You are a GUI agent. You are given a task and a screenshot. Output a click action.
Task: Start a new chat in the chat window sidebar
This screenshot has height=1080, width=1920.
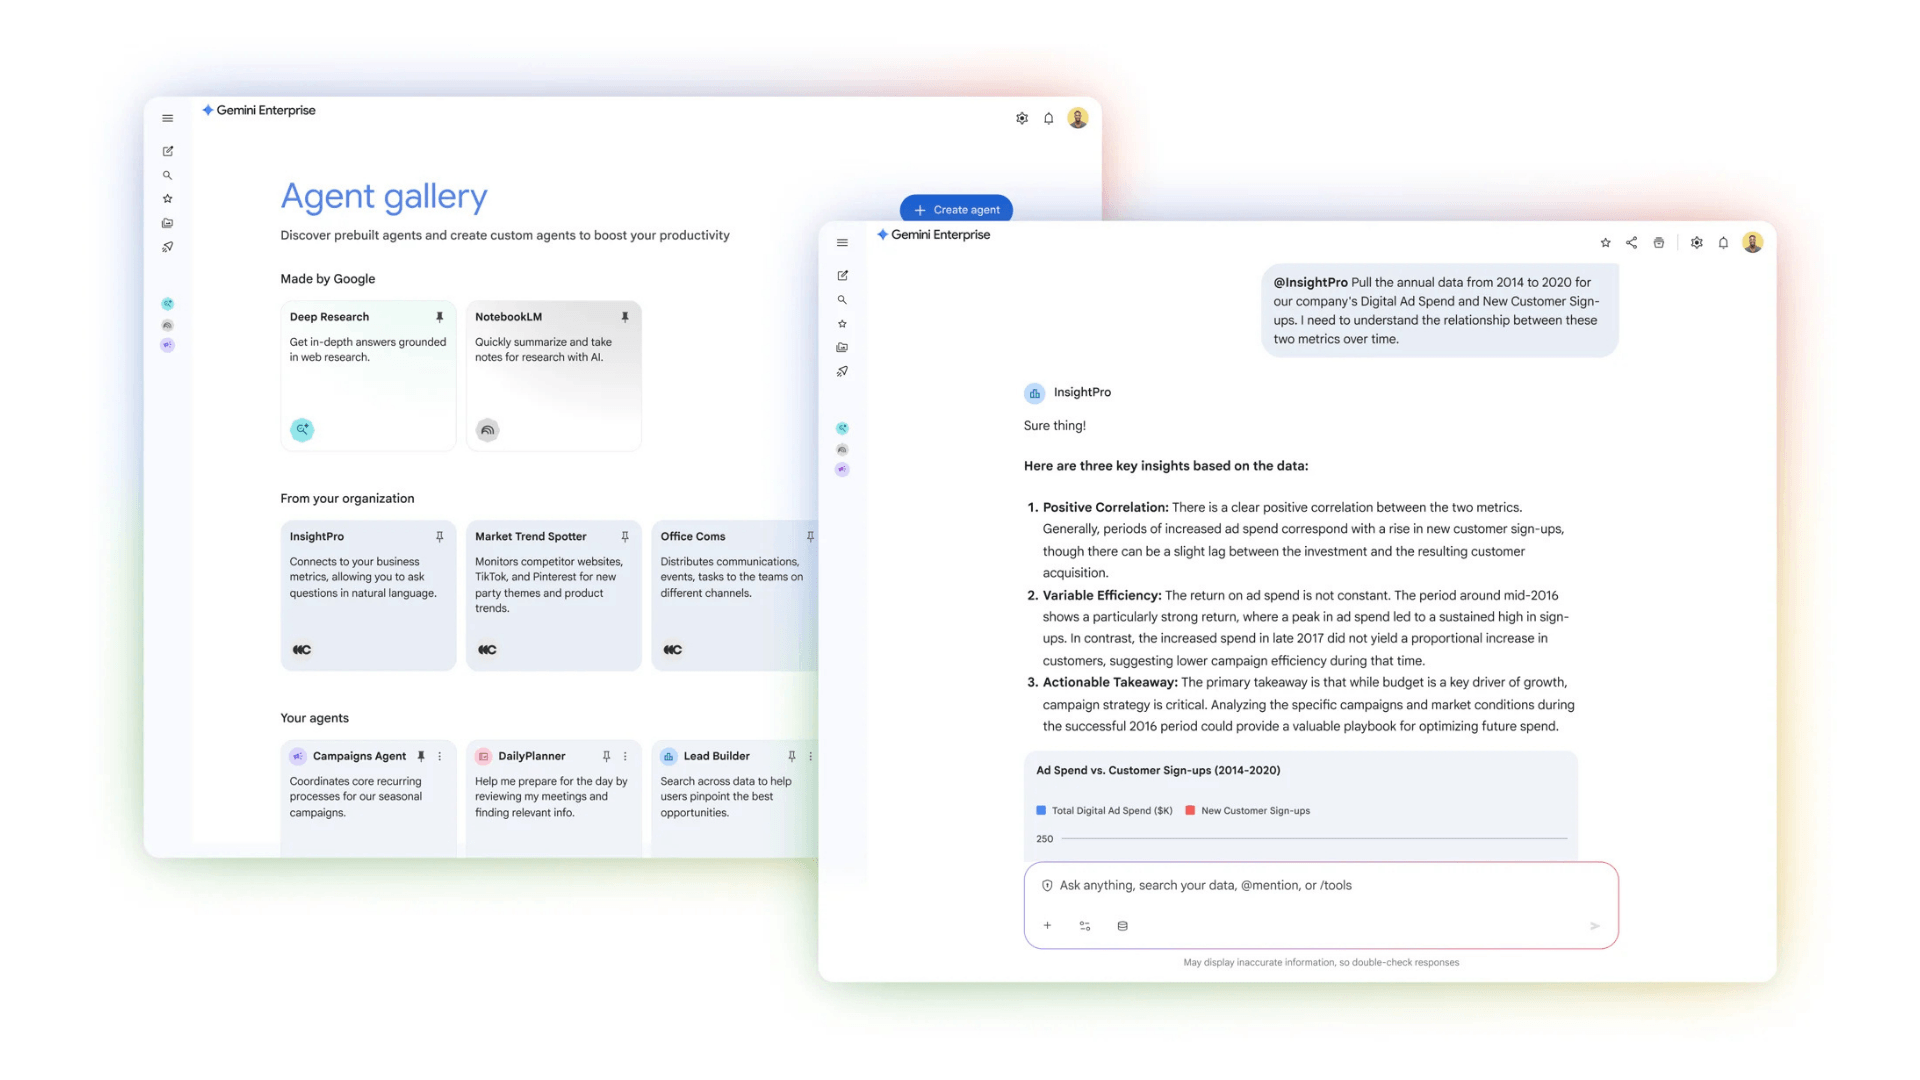(842, 276)
